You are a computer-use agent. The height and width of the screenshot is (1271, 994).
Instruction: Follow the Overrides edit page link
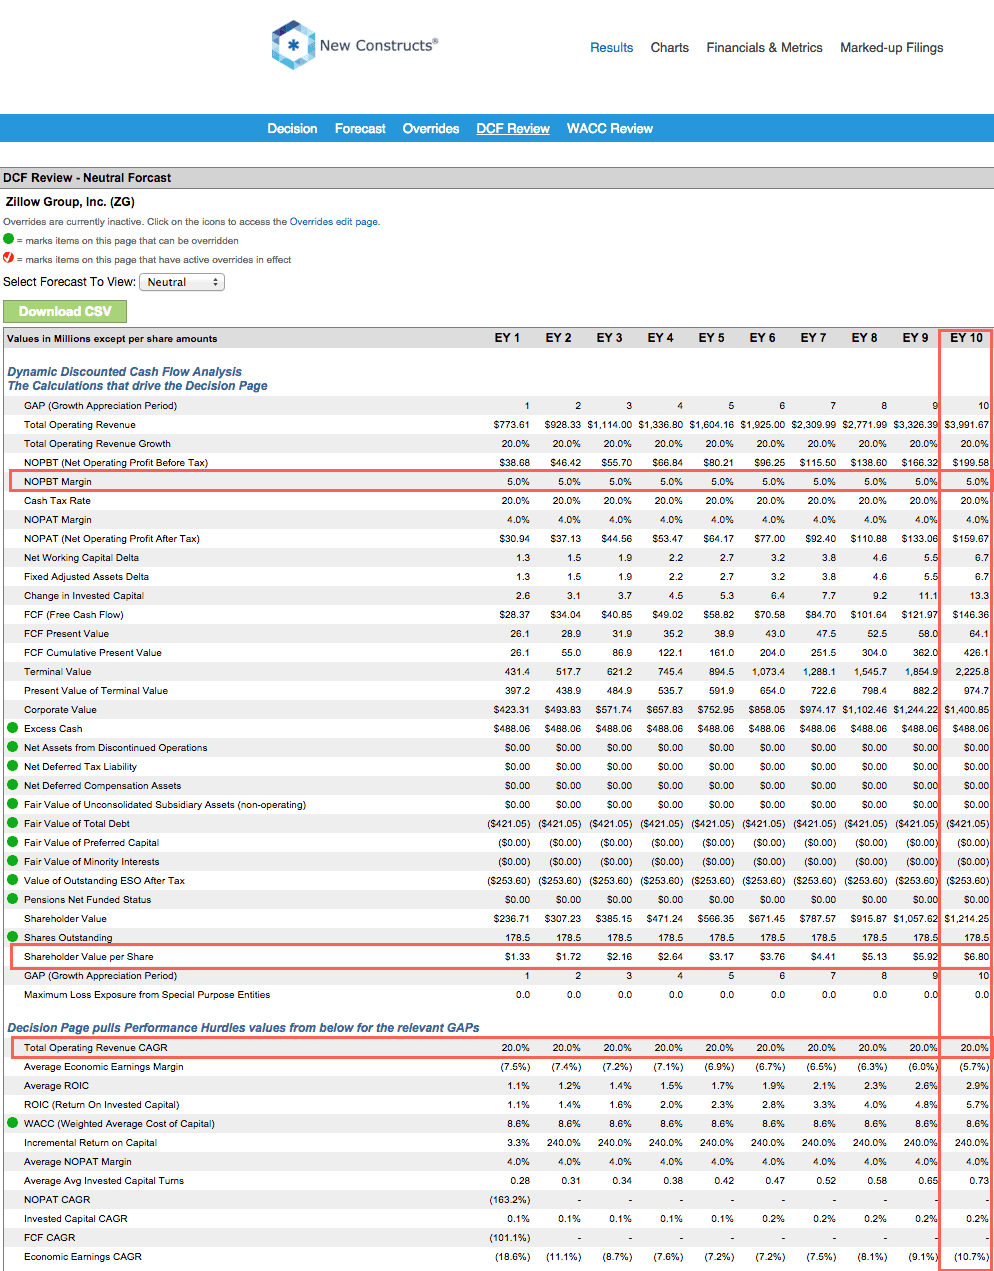coord(333,222)
